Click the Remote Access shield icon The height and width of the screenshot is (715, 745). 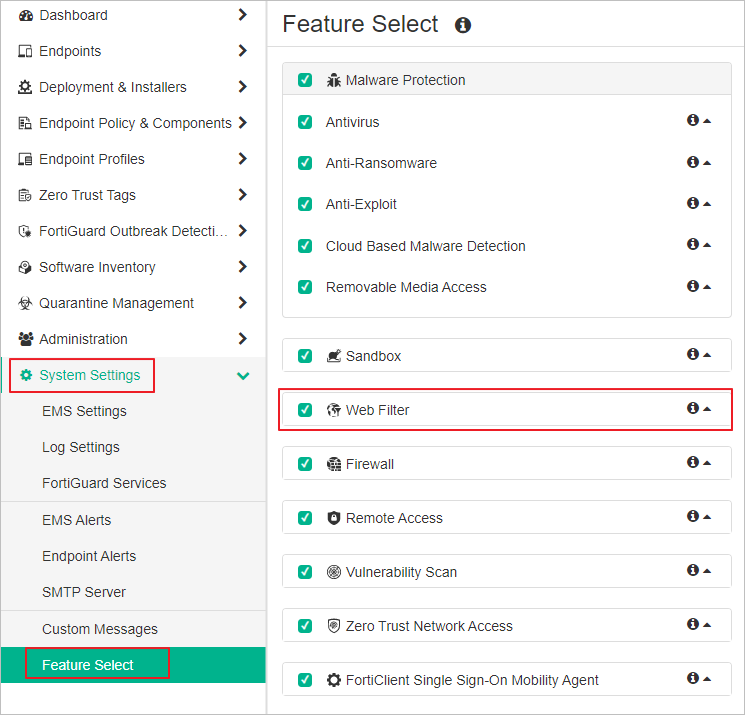point(334,518)
